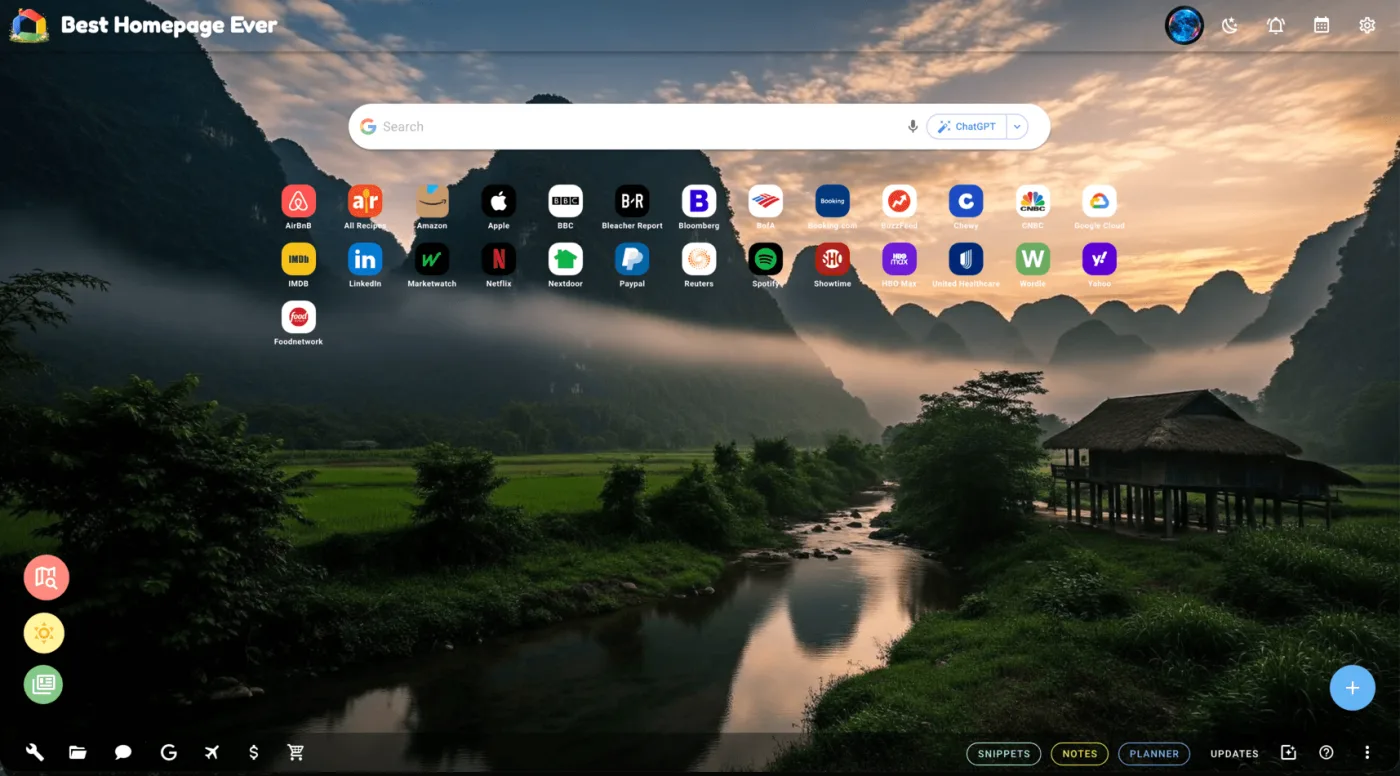Open the PLANNER panel
Viewport: 1400px width, 776px height.
coord(1154,754)
